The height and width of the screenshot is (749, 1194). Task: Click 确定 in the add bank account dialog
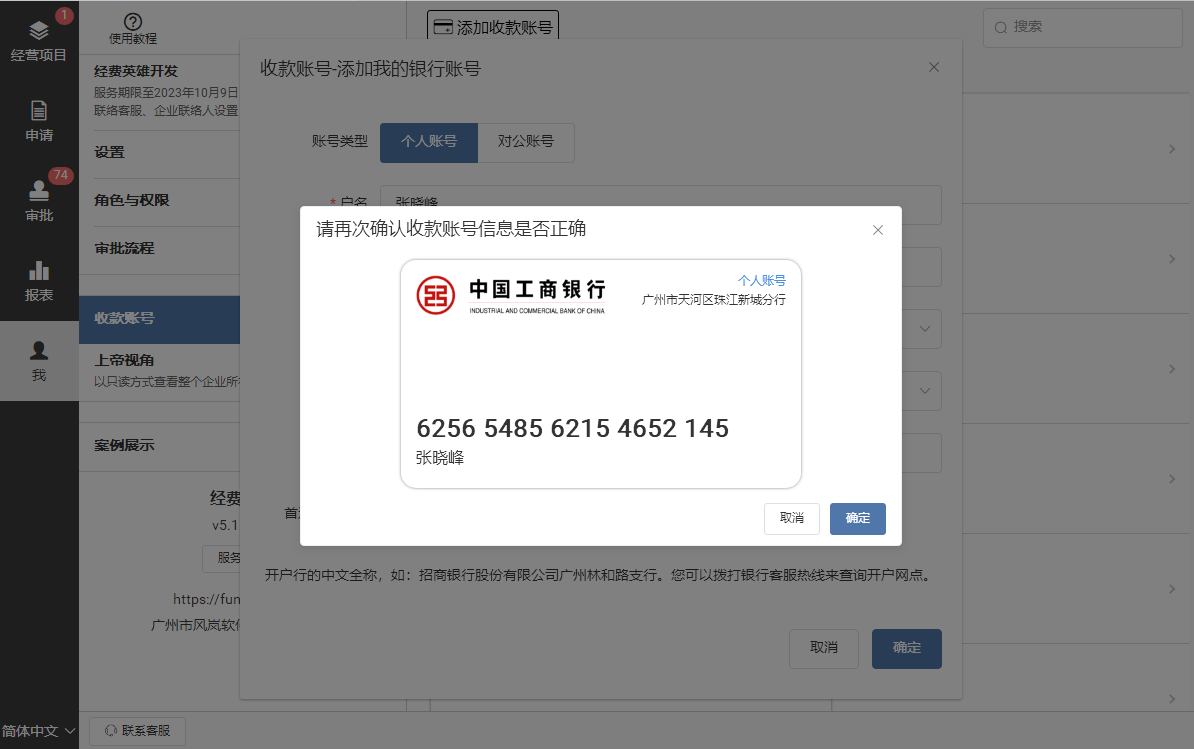(907, 649)
